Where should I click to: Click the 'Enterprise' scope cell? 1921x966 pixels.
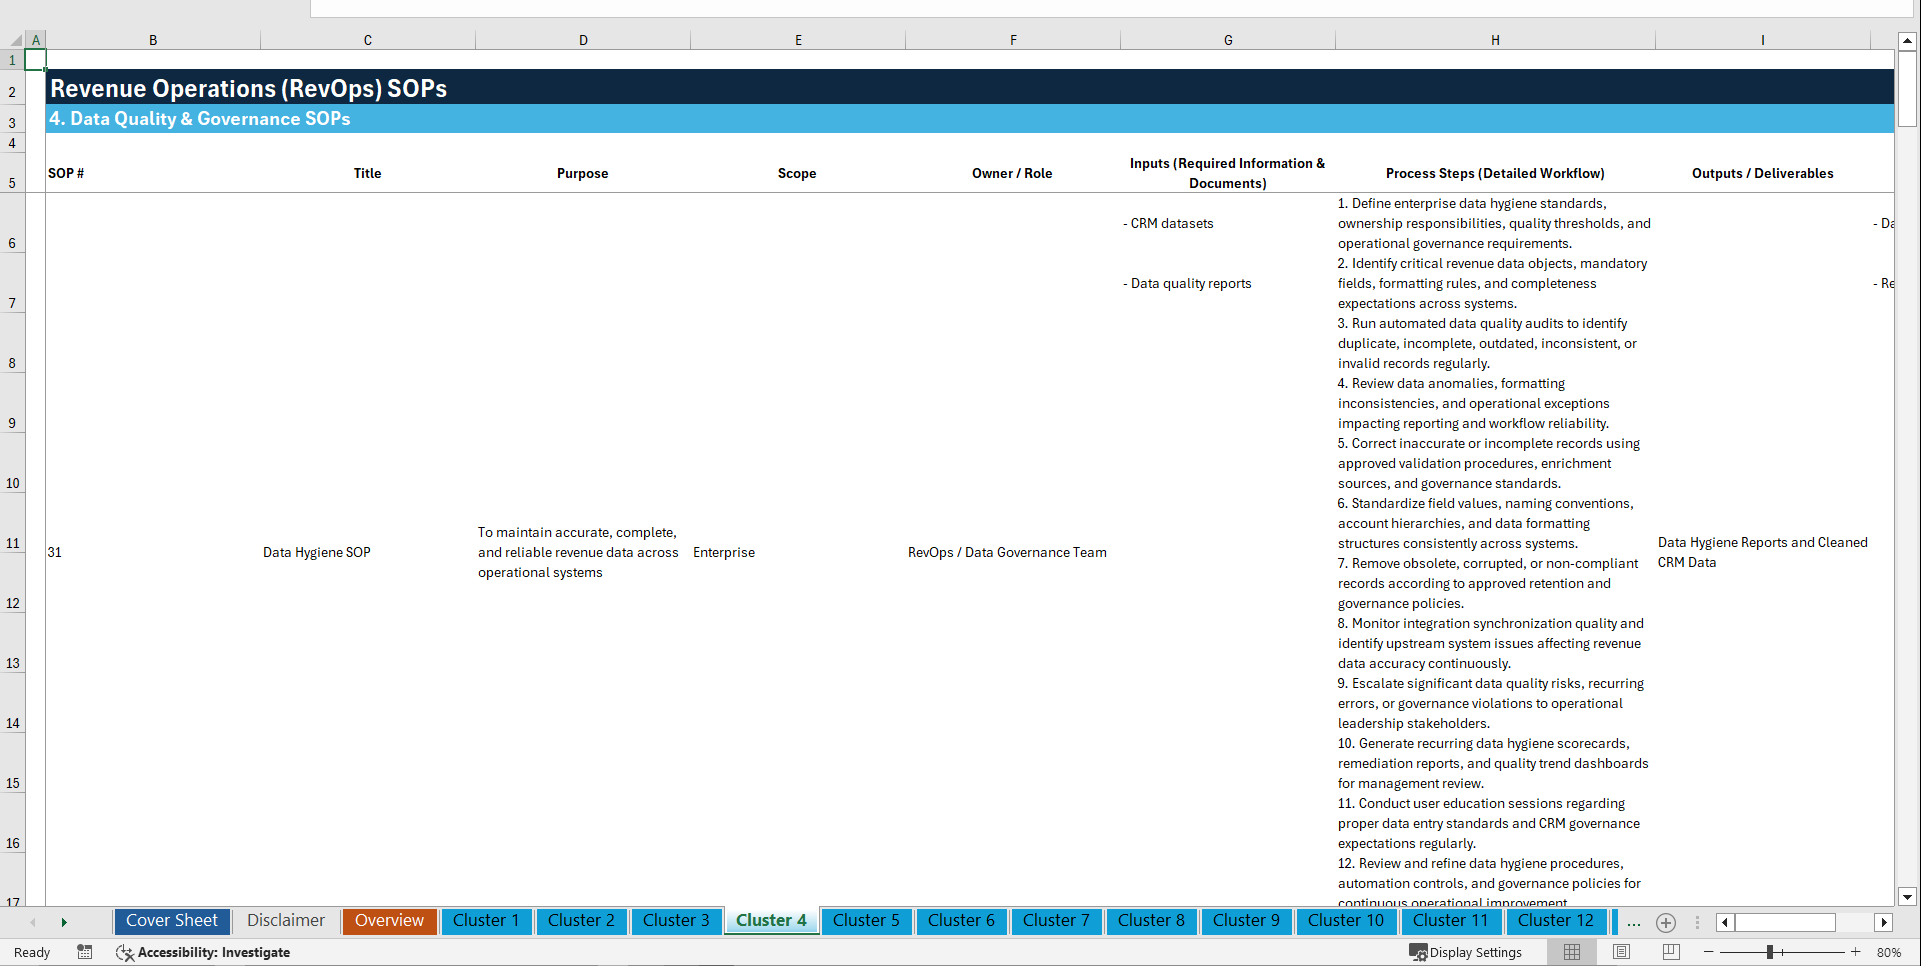click(x=724, y=552)
